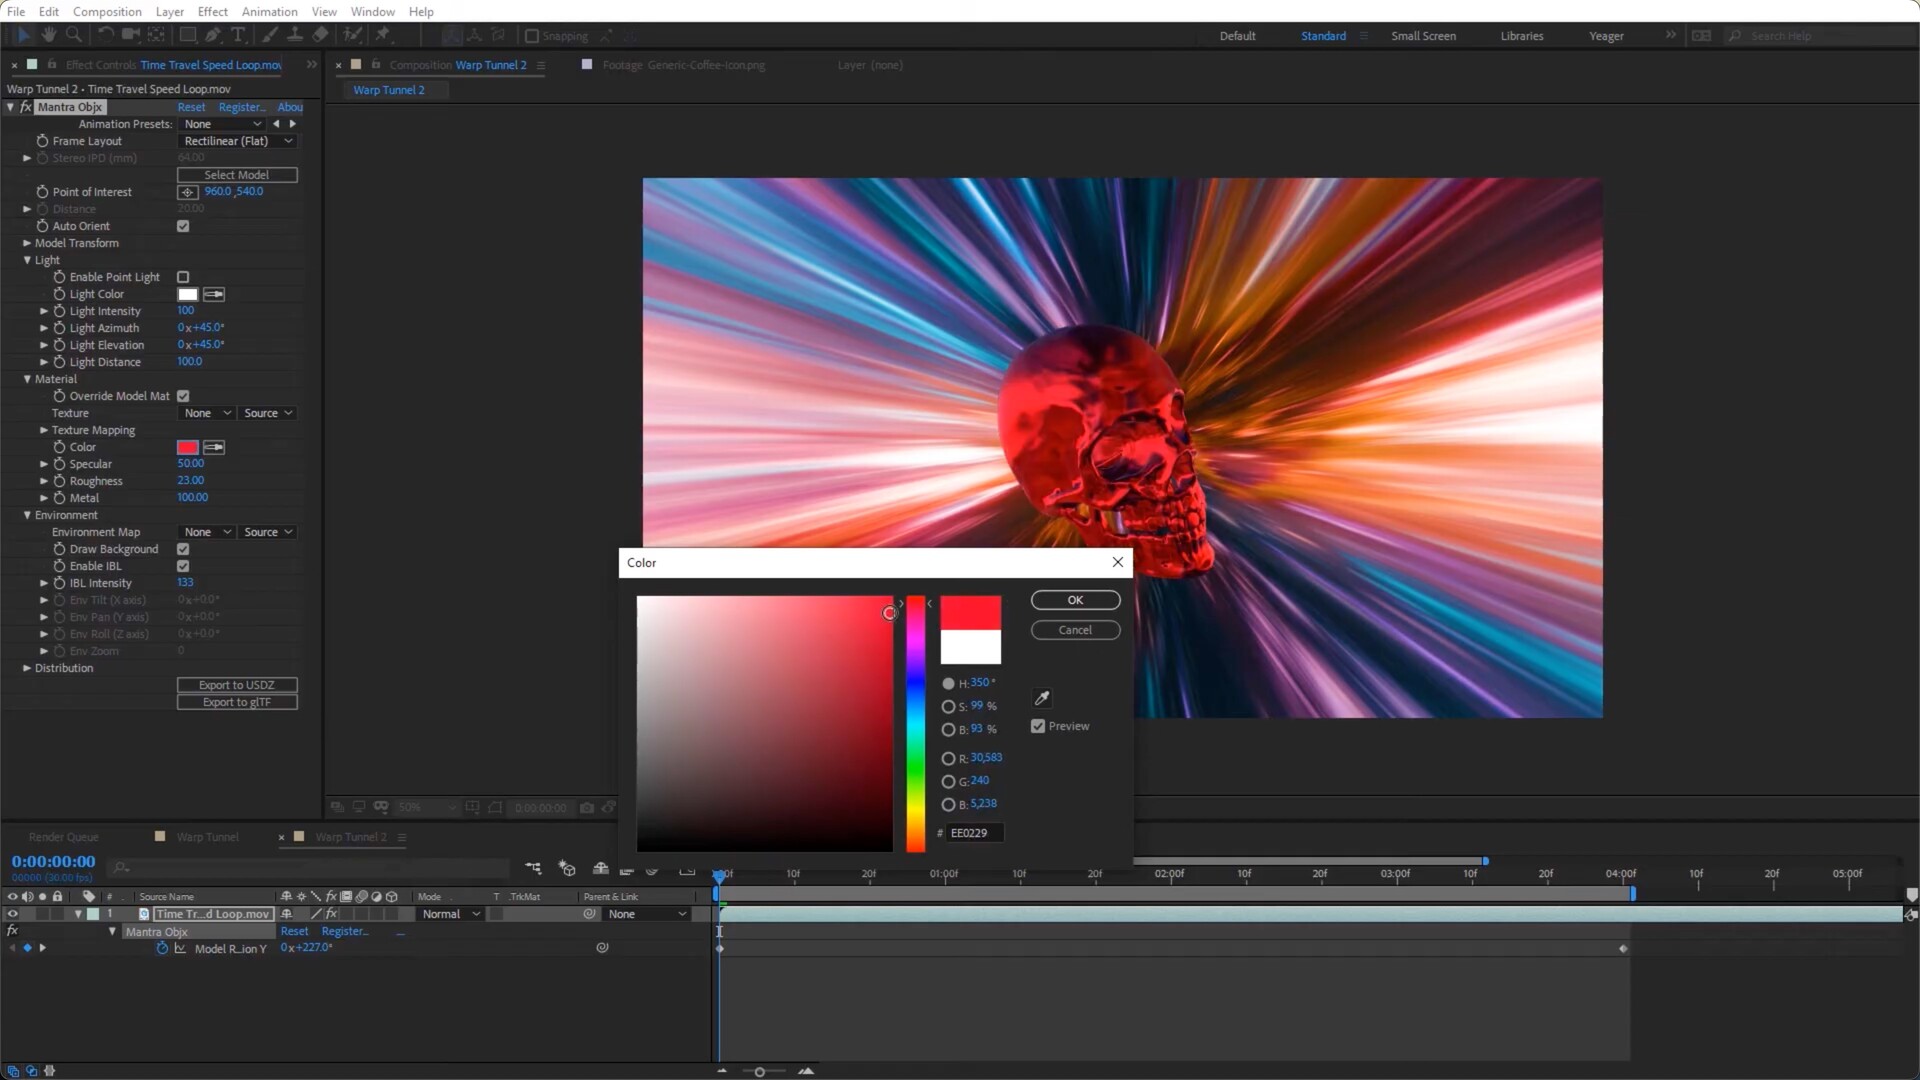Expand Model Transform section
The image size is (1920, 1080).
tap(27, 243)
